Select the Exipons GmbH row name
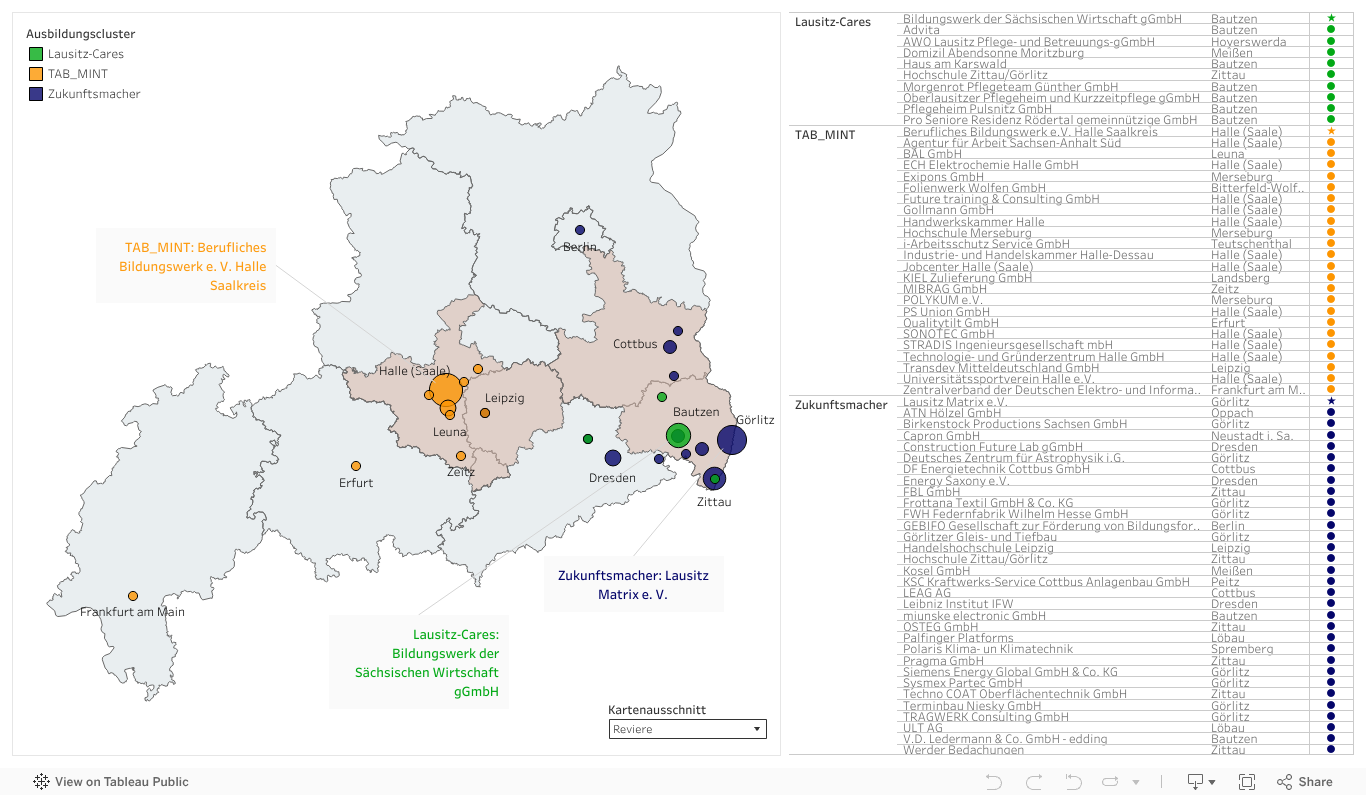The image size is (1366, 795). (x=943, y=176)
